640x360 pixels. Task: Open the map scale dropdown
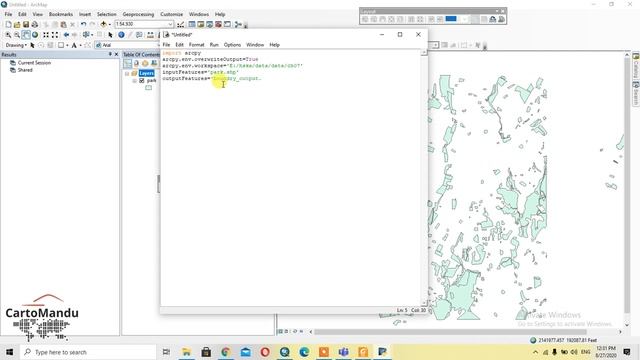pos(170,24)
